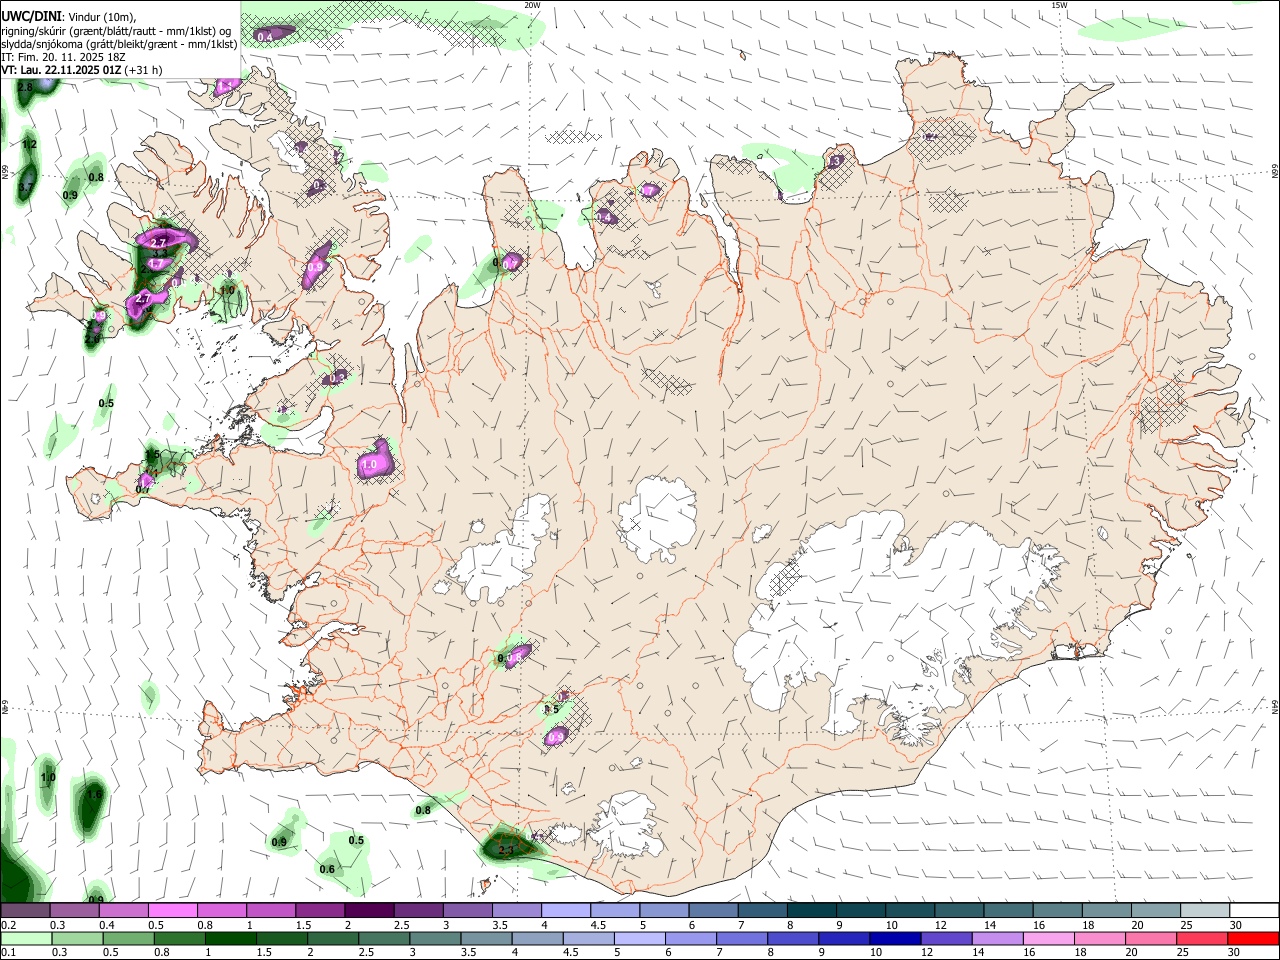Click the 1.2 precipitation value on the map
The height and width of the screenshot is (960, 1280).
click(x=30, y=145)
